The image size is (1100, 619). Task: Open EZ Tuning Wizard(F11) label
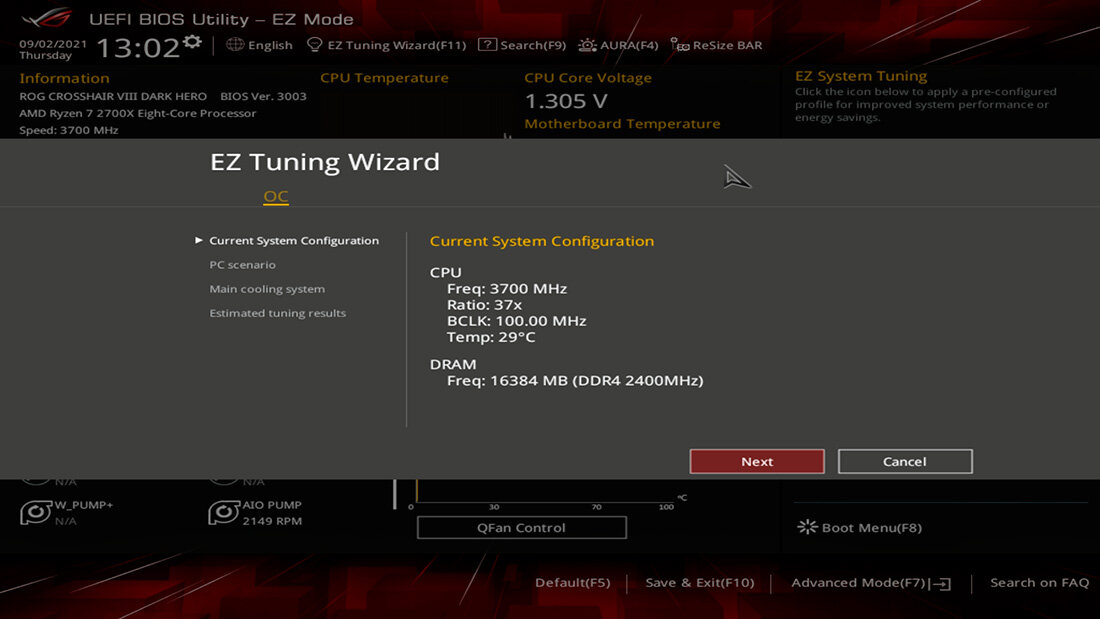coord(396,45)
